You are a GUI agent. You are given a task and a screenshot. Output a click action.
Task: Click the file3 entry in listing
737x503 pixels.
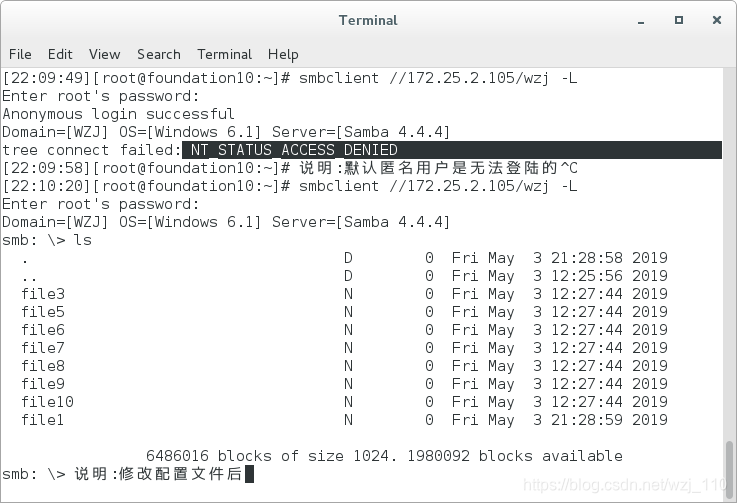[x=43, y=294]
